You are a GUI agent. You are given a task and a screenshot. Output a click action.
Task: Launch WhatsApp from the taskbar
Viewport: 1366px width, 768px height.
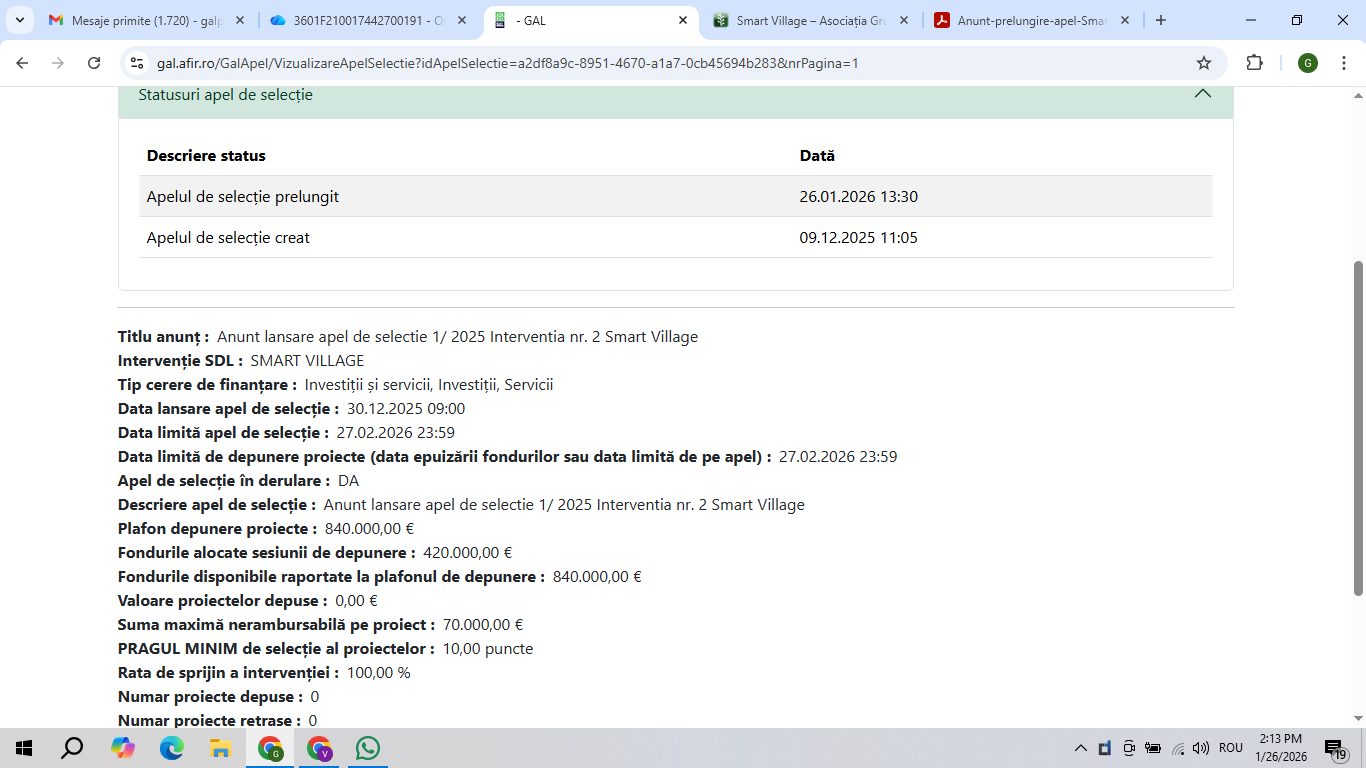[368, 748]
